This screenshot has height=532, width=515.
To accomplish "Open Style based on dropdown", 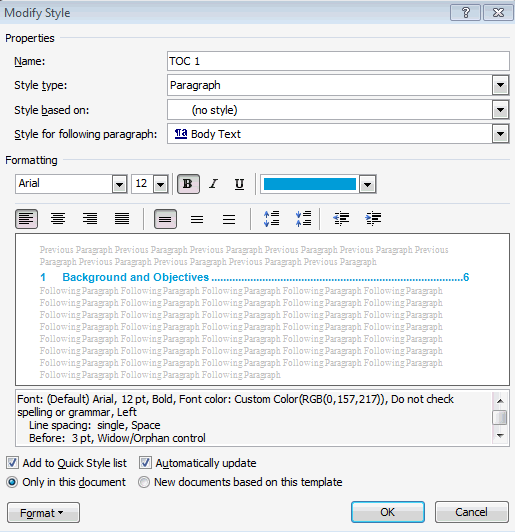I will pyautogui.click(x=500, y=110).
